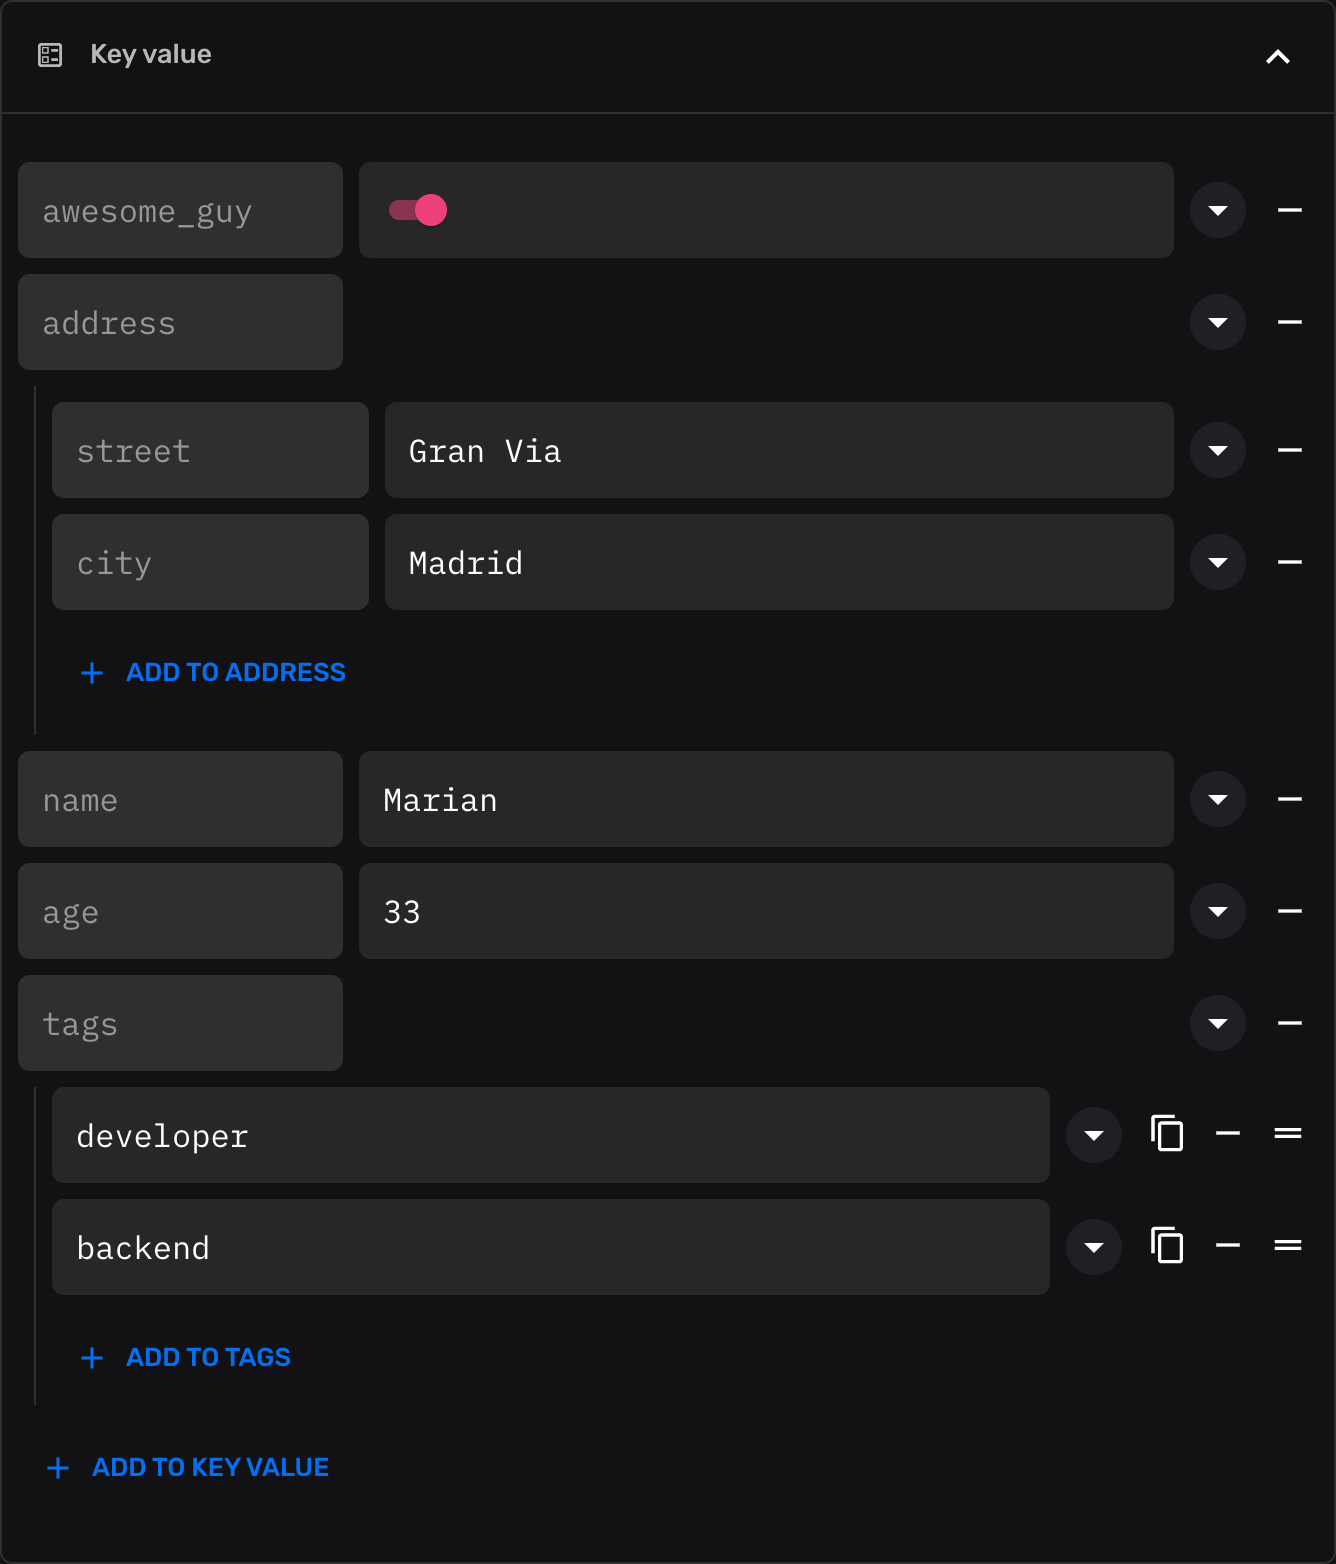Open type dropdown for address row
This screenshot has width=1336, height=1564.
coord(1217,322)
